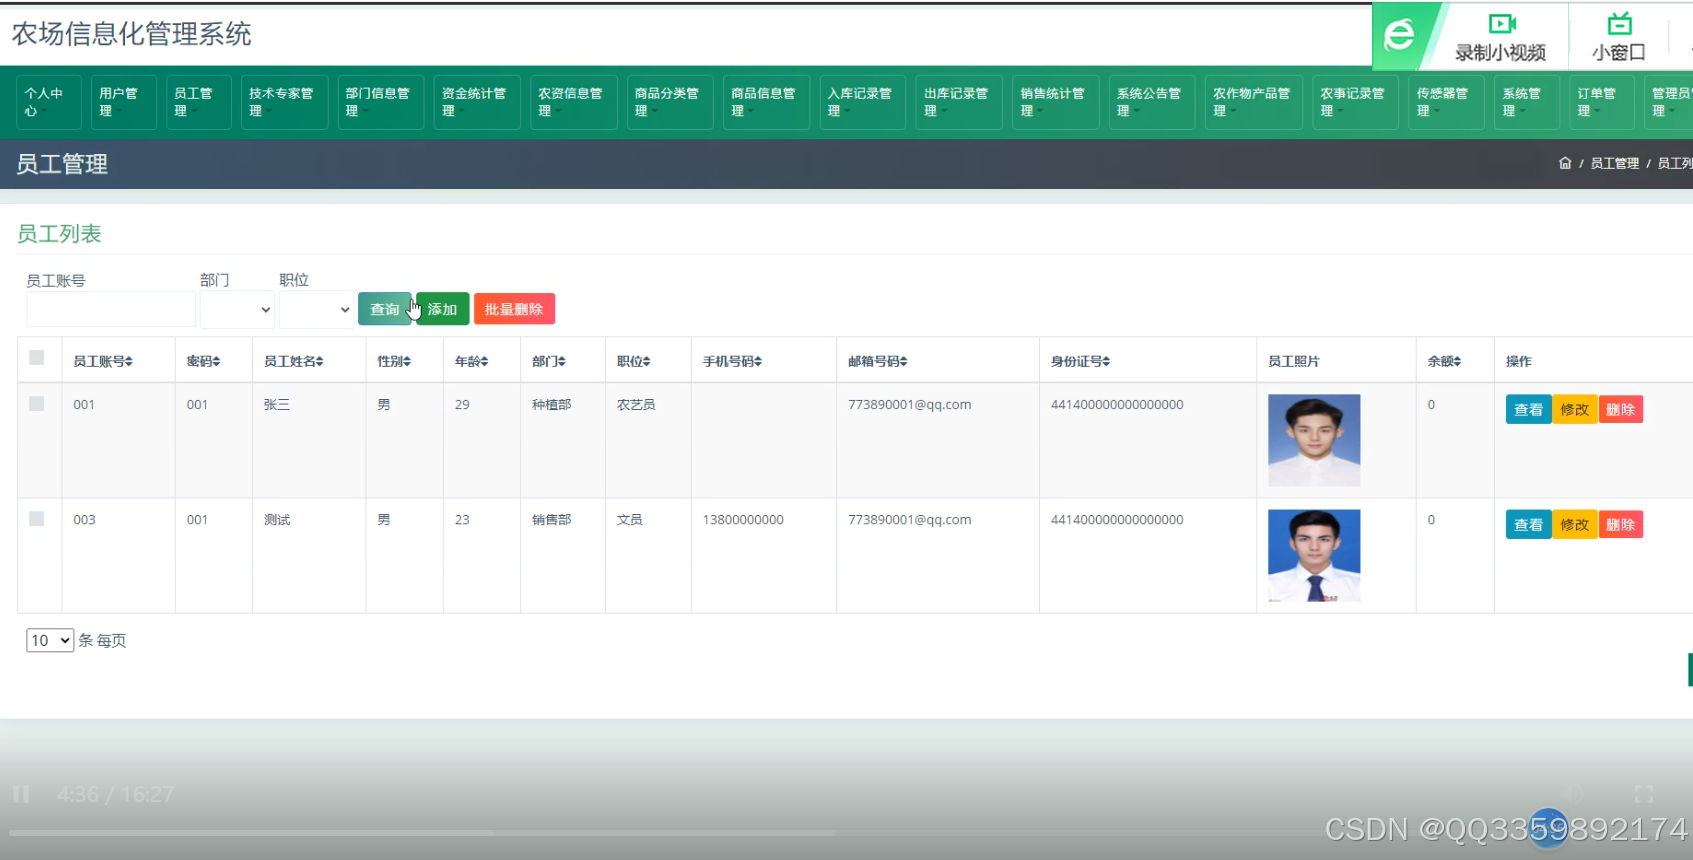
Task: Open the 商品信息管理 menu
Action: pyautogui.click(x=766, y=102)
